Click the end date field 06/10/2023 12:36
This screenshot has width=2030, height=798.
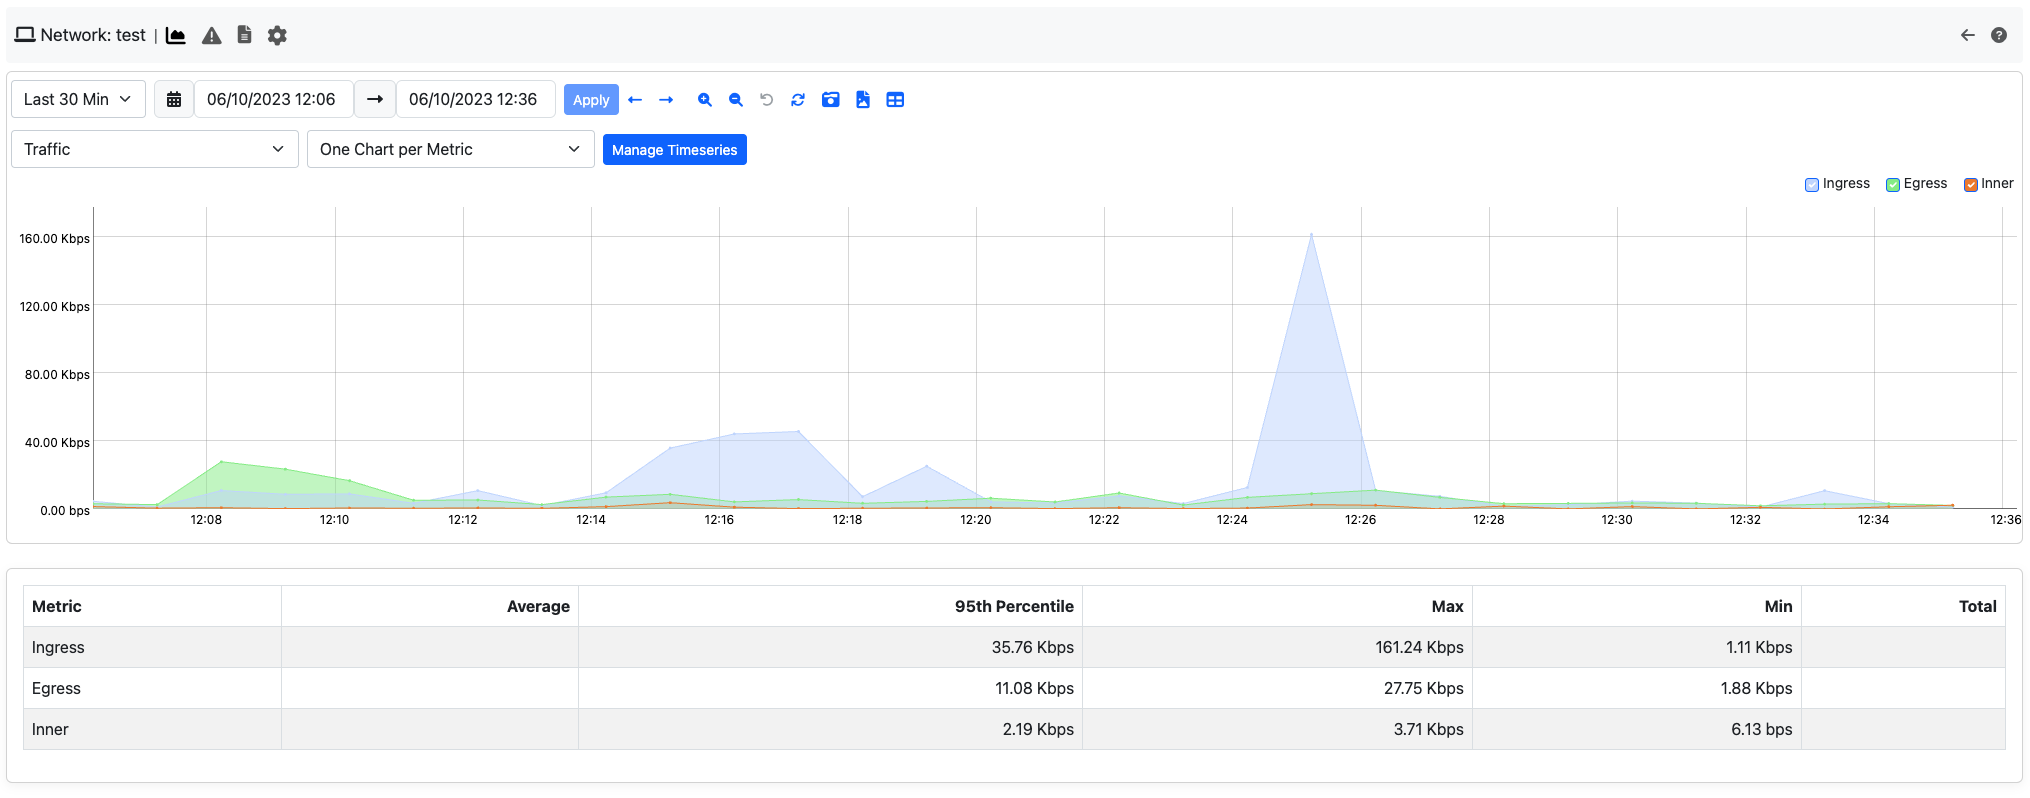click(x=475, y=99)
